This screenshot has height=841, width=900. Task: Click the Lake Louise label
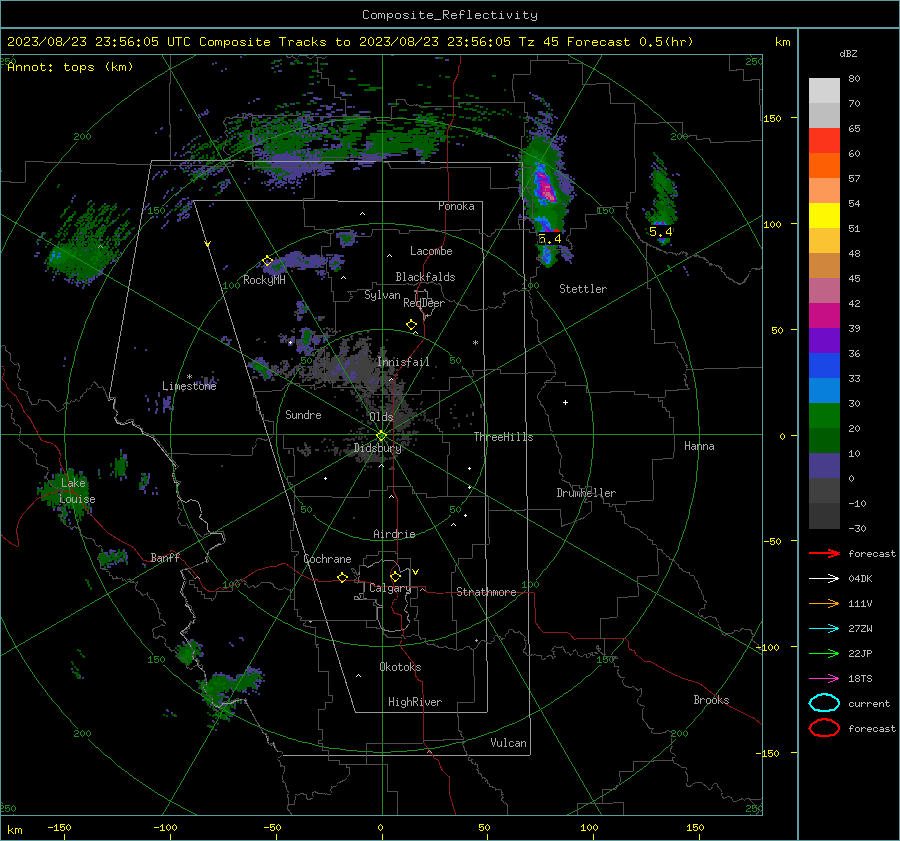point(77,491)
